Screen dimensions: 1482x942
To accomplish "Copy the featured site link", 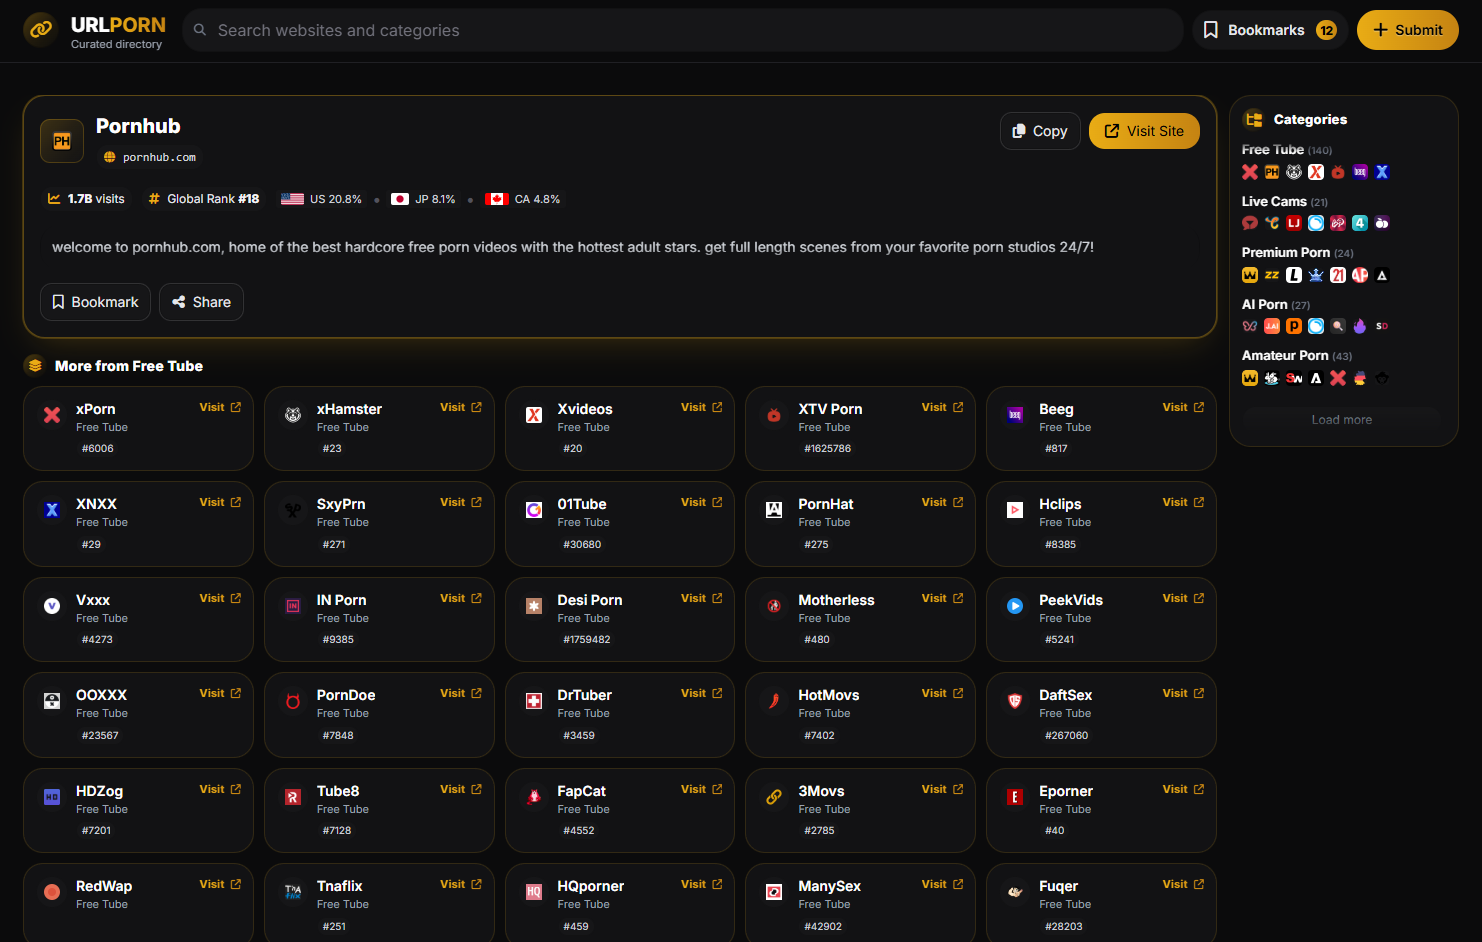I will (1040, 131).
